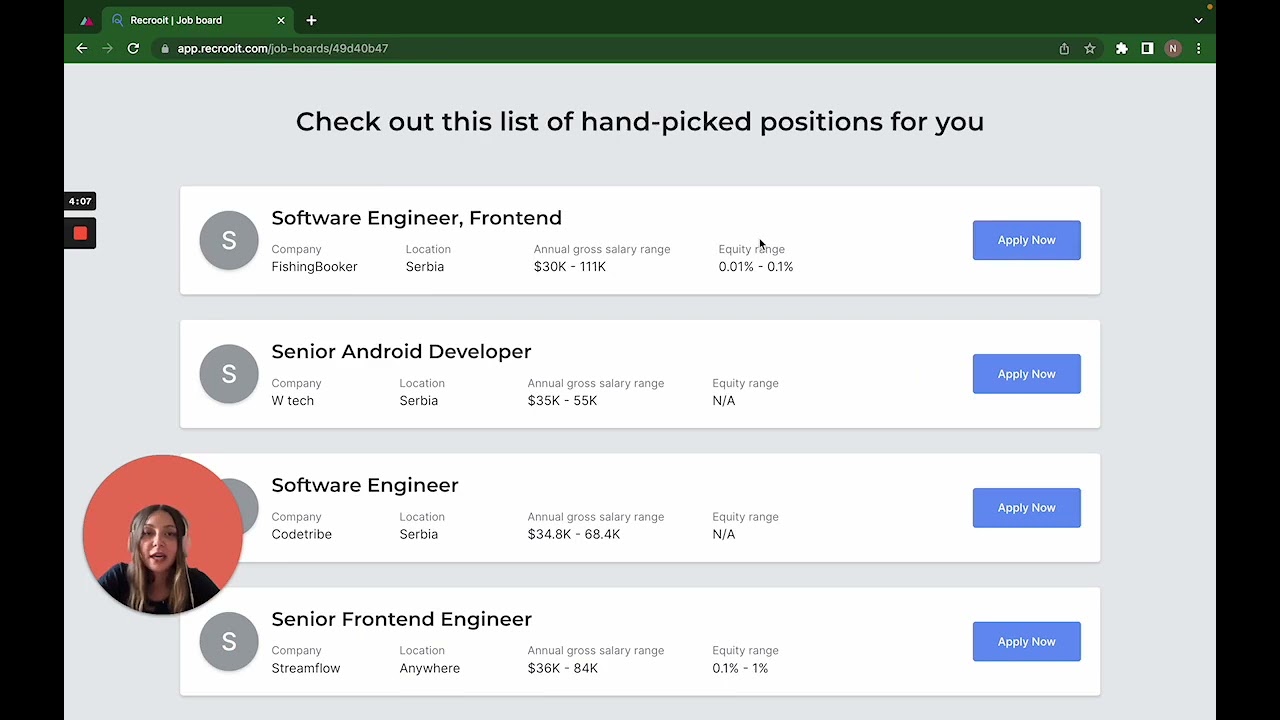Click the browser forward arrow
The width and height of the screenshot is (1280, 720).
click(x=107, y=48)
